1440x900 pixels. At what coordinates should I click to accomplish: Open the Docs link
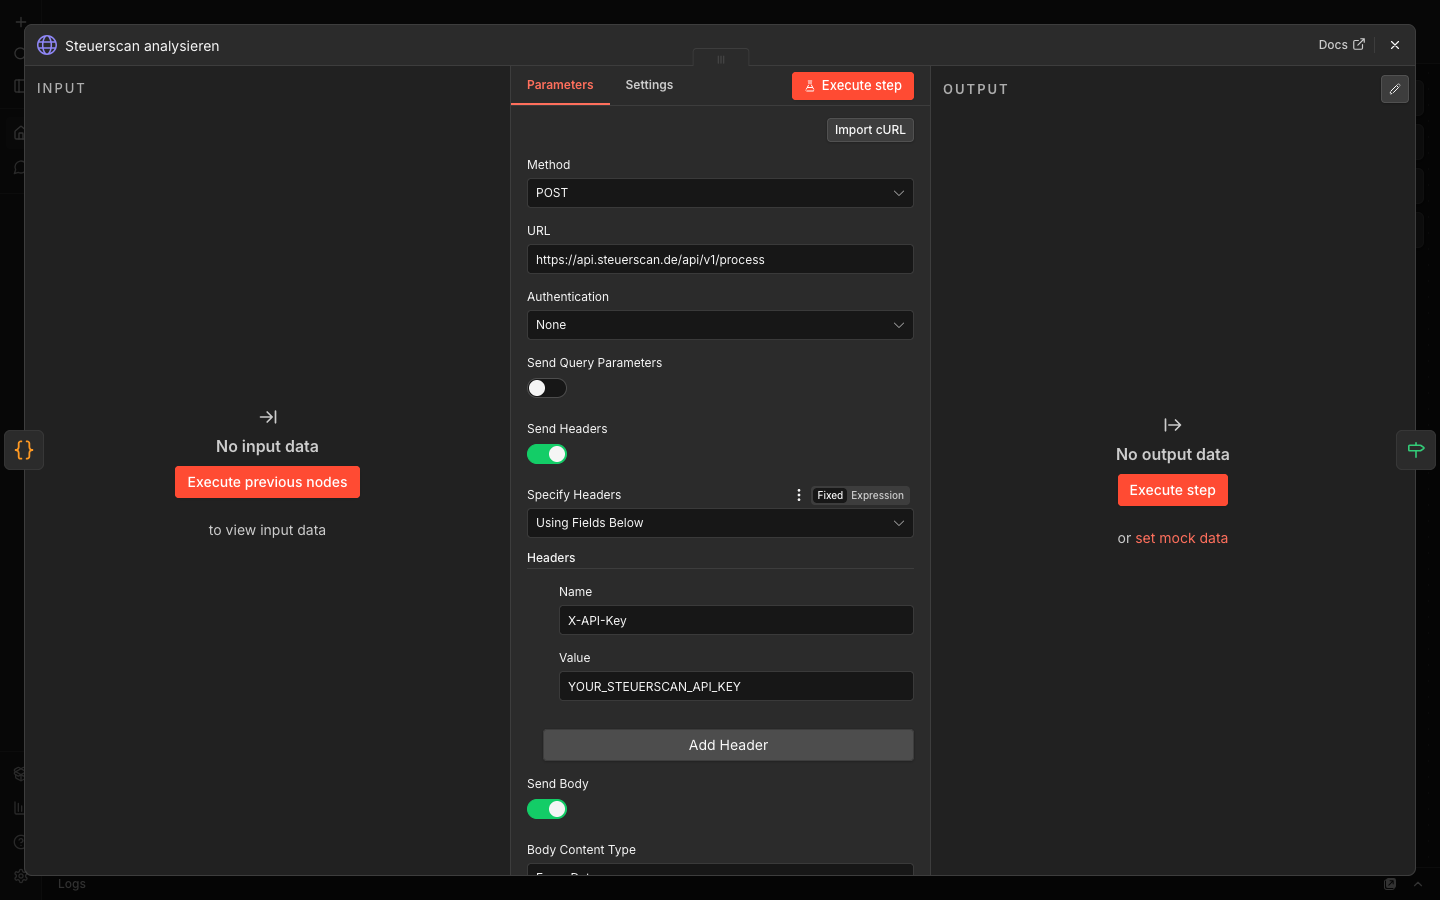tap(1340, 44)
